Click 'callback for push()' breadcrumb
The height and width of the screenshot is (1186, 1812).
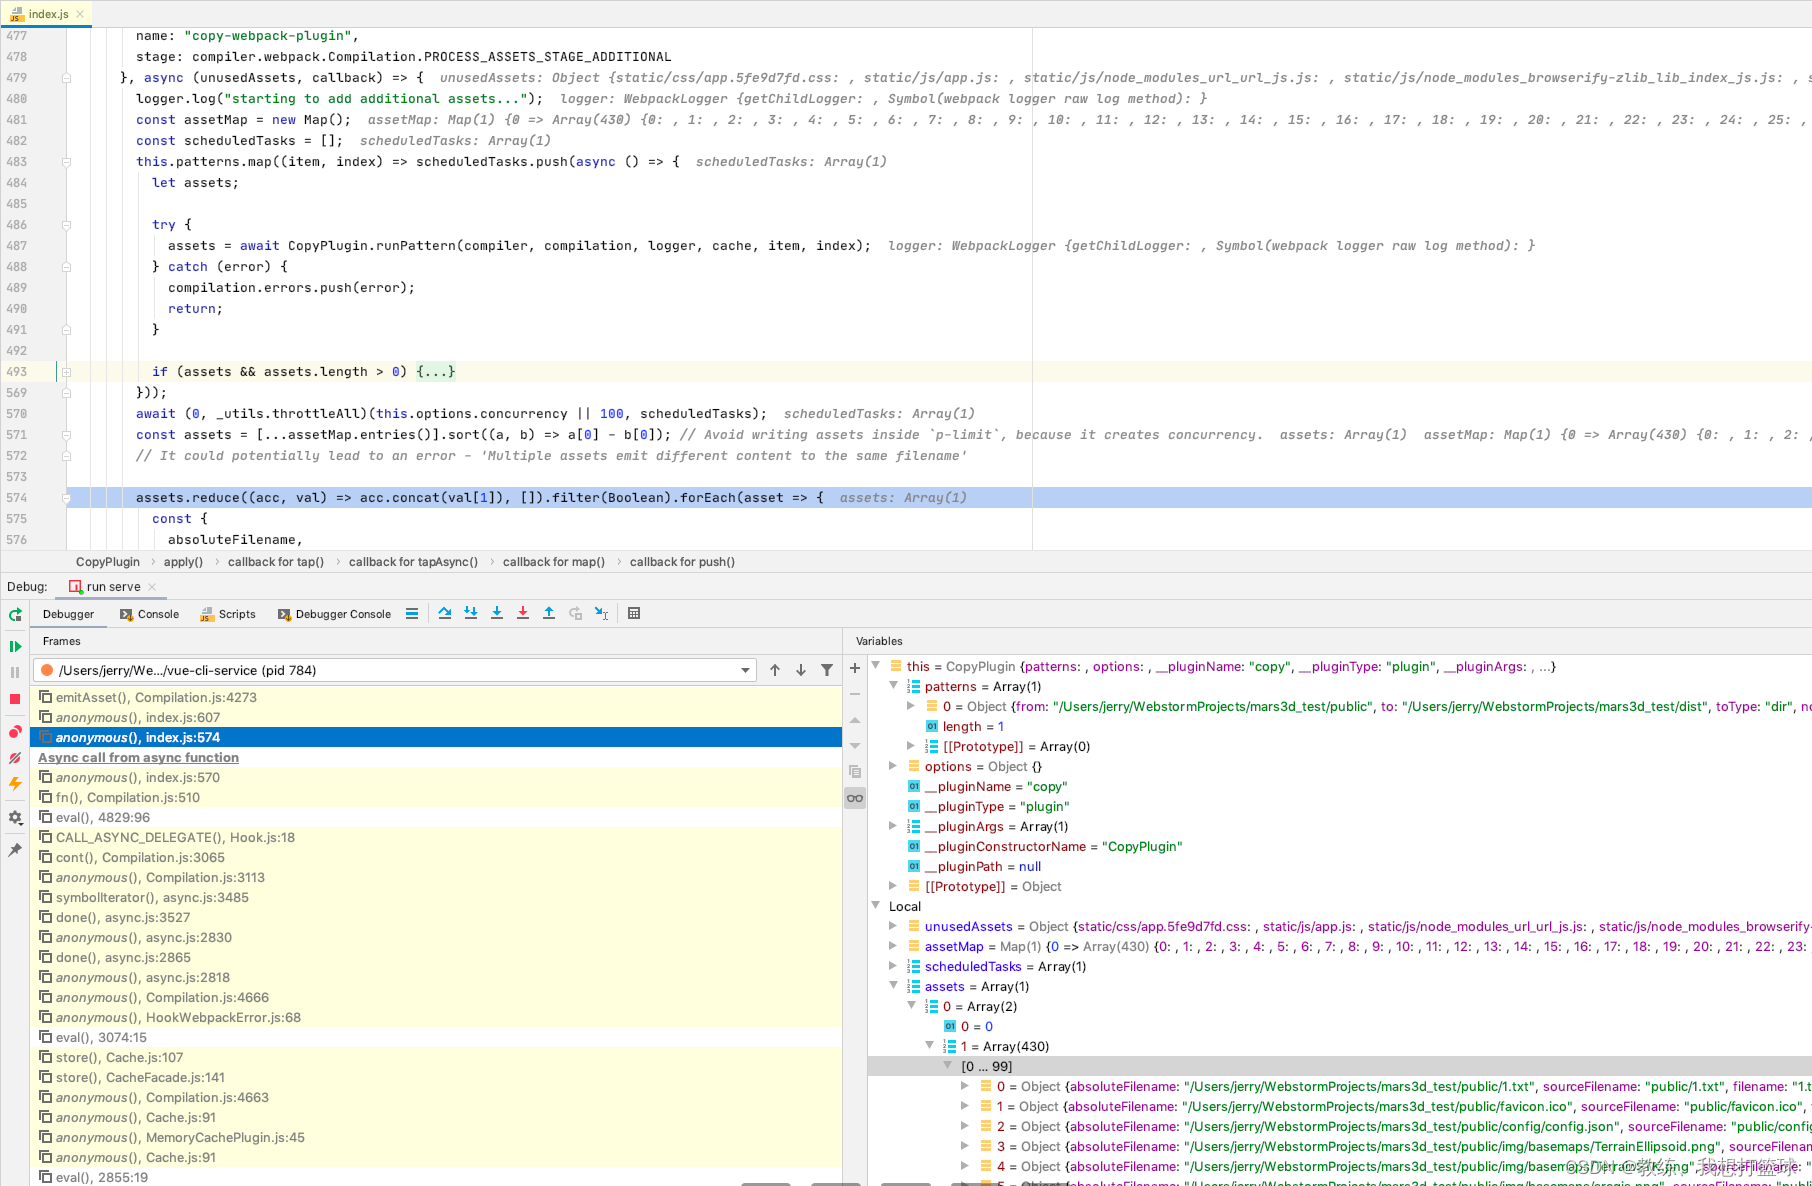click(x=682, y=562)
